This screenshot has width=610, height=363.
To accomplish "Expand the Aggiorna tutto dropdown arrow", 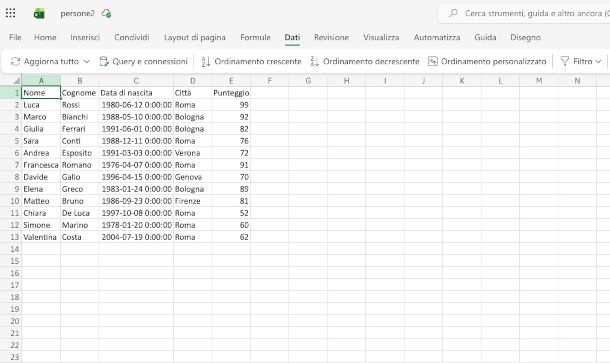I will point(87,61).
